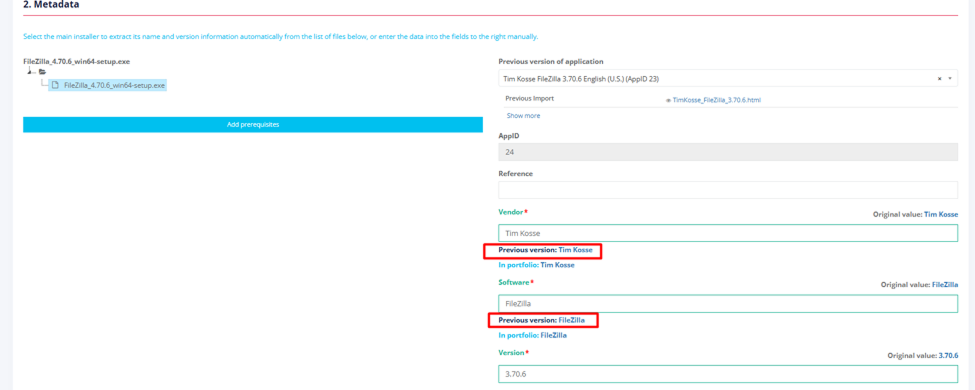This screenshot has height=390, width=975.
Task: Click the Show more link
Action: [523, 116]
